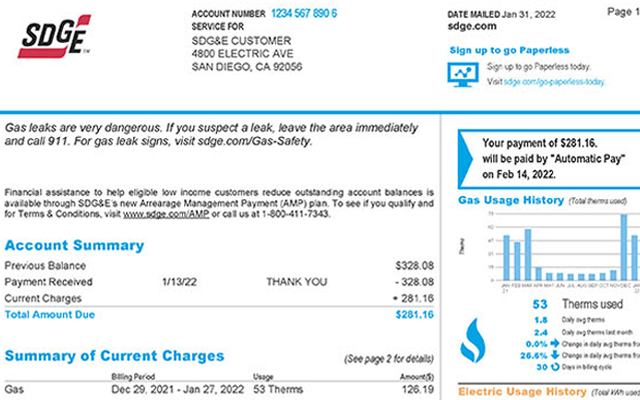The height and width of the screenshot is (400, 640).
Task: Click the See page 2 for details note
Action: (x=388, y=358)
